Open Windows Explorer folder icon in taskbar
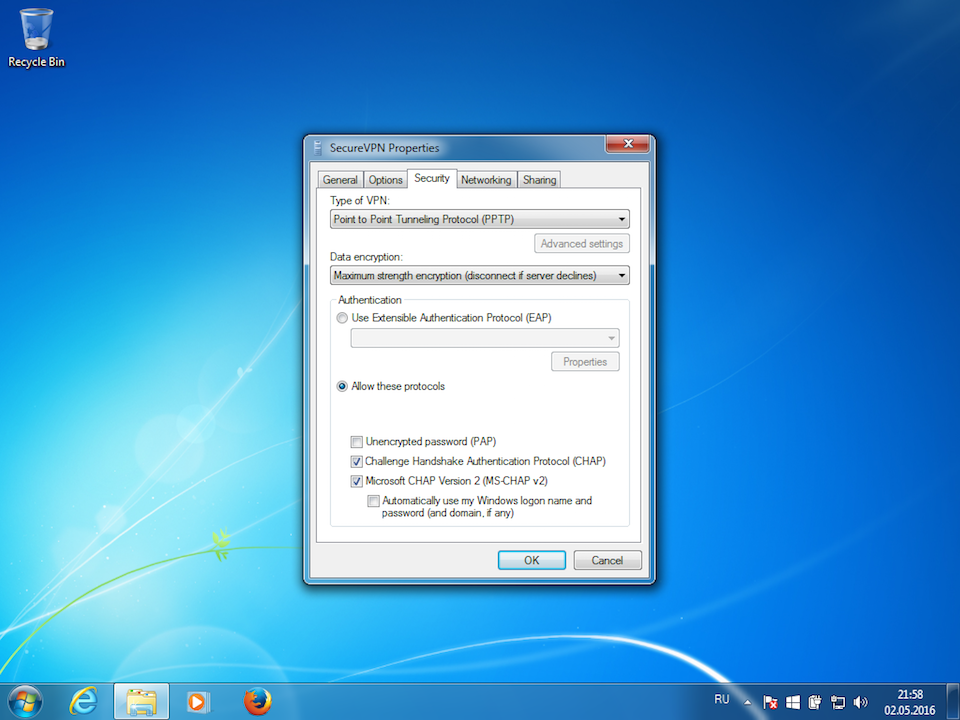 pos(141,702)
